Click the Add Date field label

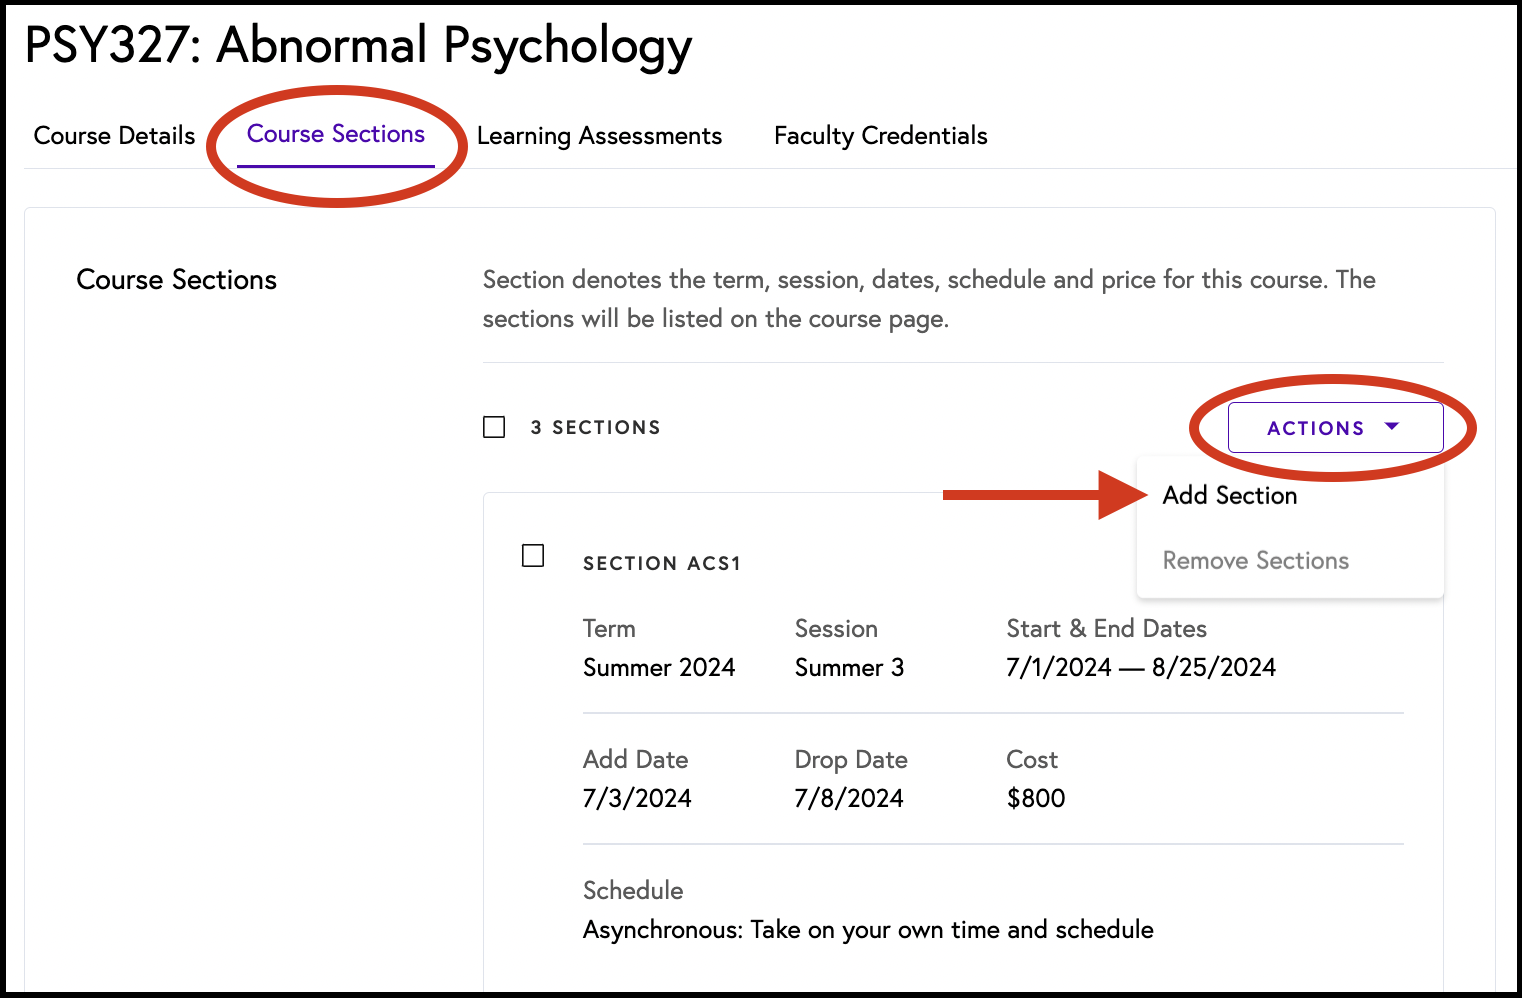[635, 759]
